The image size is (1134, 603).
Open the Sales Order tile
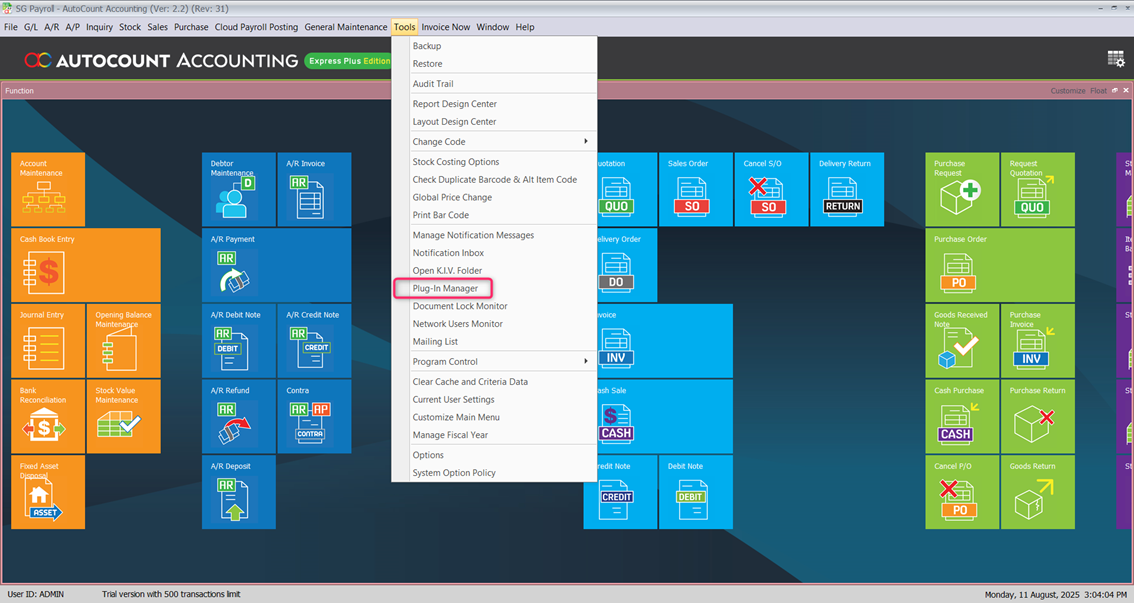pyautogui.click(x=695, y=189)
